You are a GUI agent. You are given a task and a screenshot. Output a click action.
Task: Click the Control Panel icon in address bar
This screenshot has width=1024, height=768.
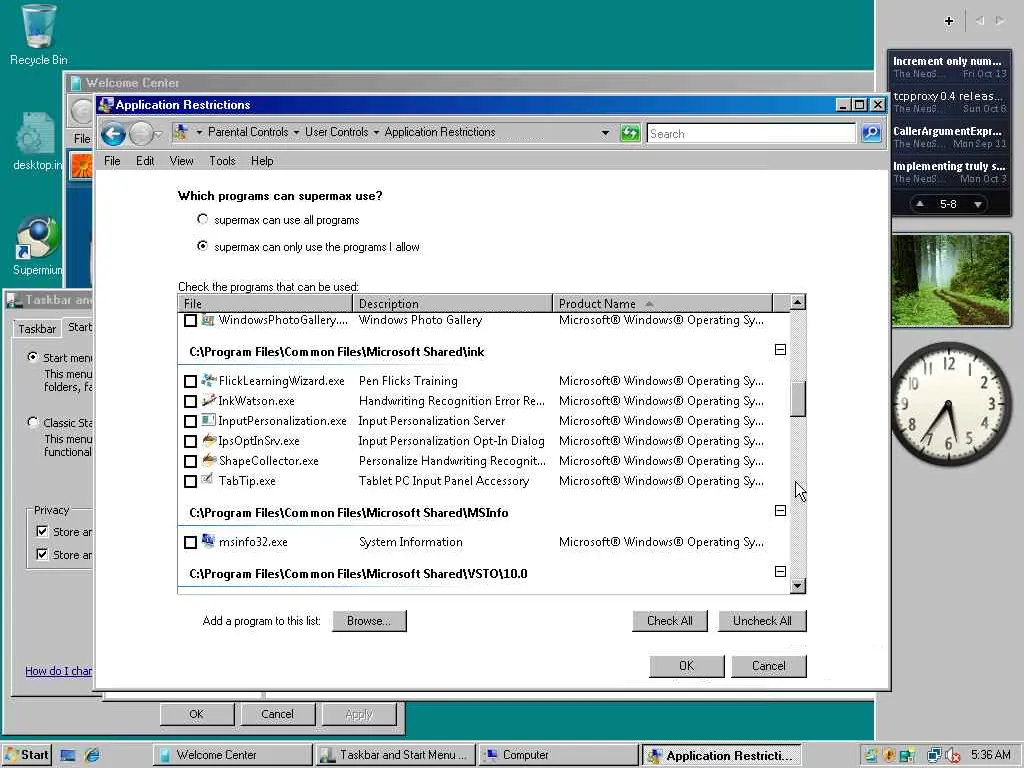click(181, 133)
